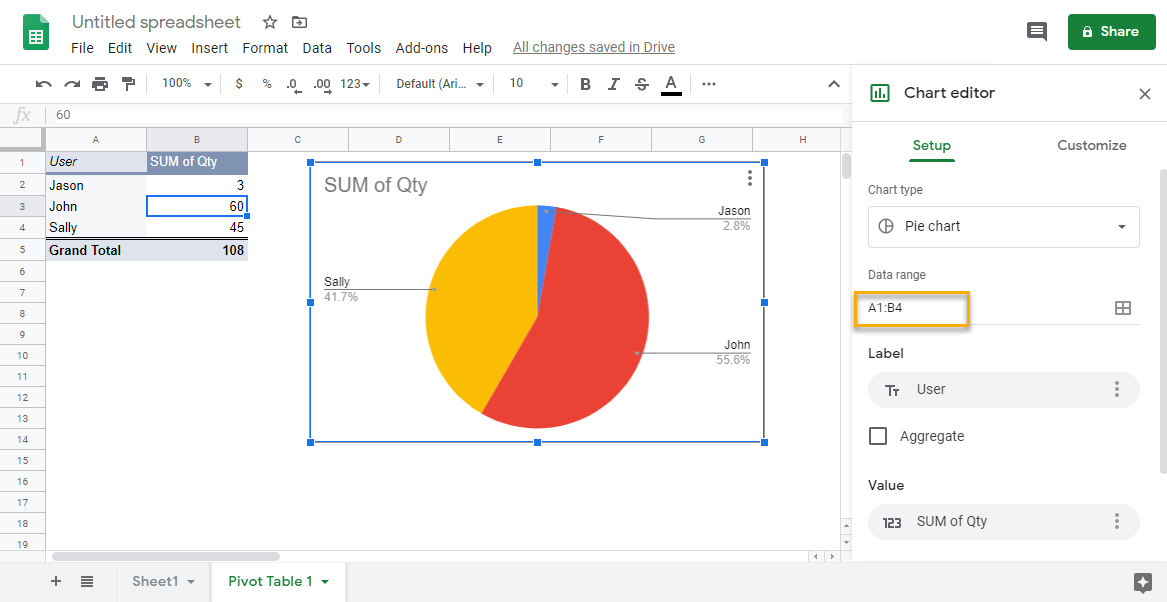1167x602 pixels.
Task: Click the Share button
Action: coord(1111,31)
